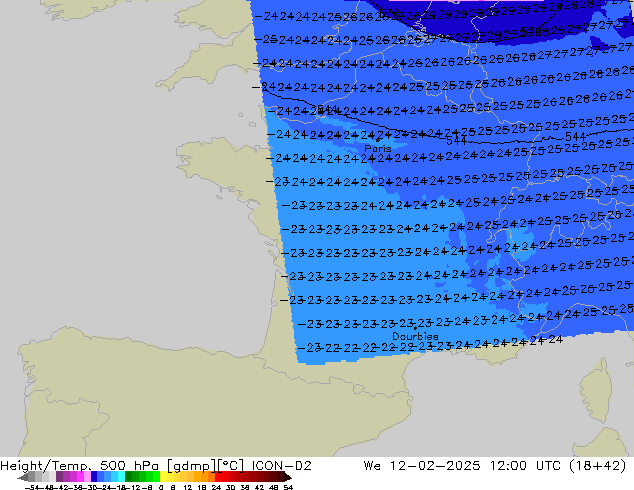Image resolution: width=634 pixels, height=490 pixels.
Task: Click the 54 legend scale value
Action: pos(288,487)
